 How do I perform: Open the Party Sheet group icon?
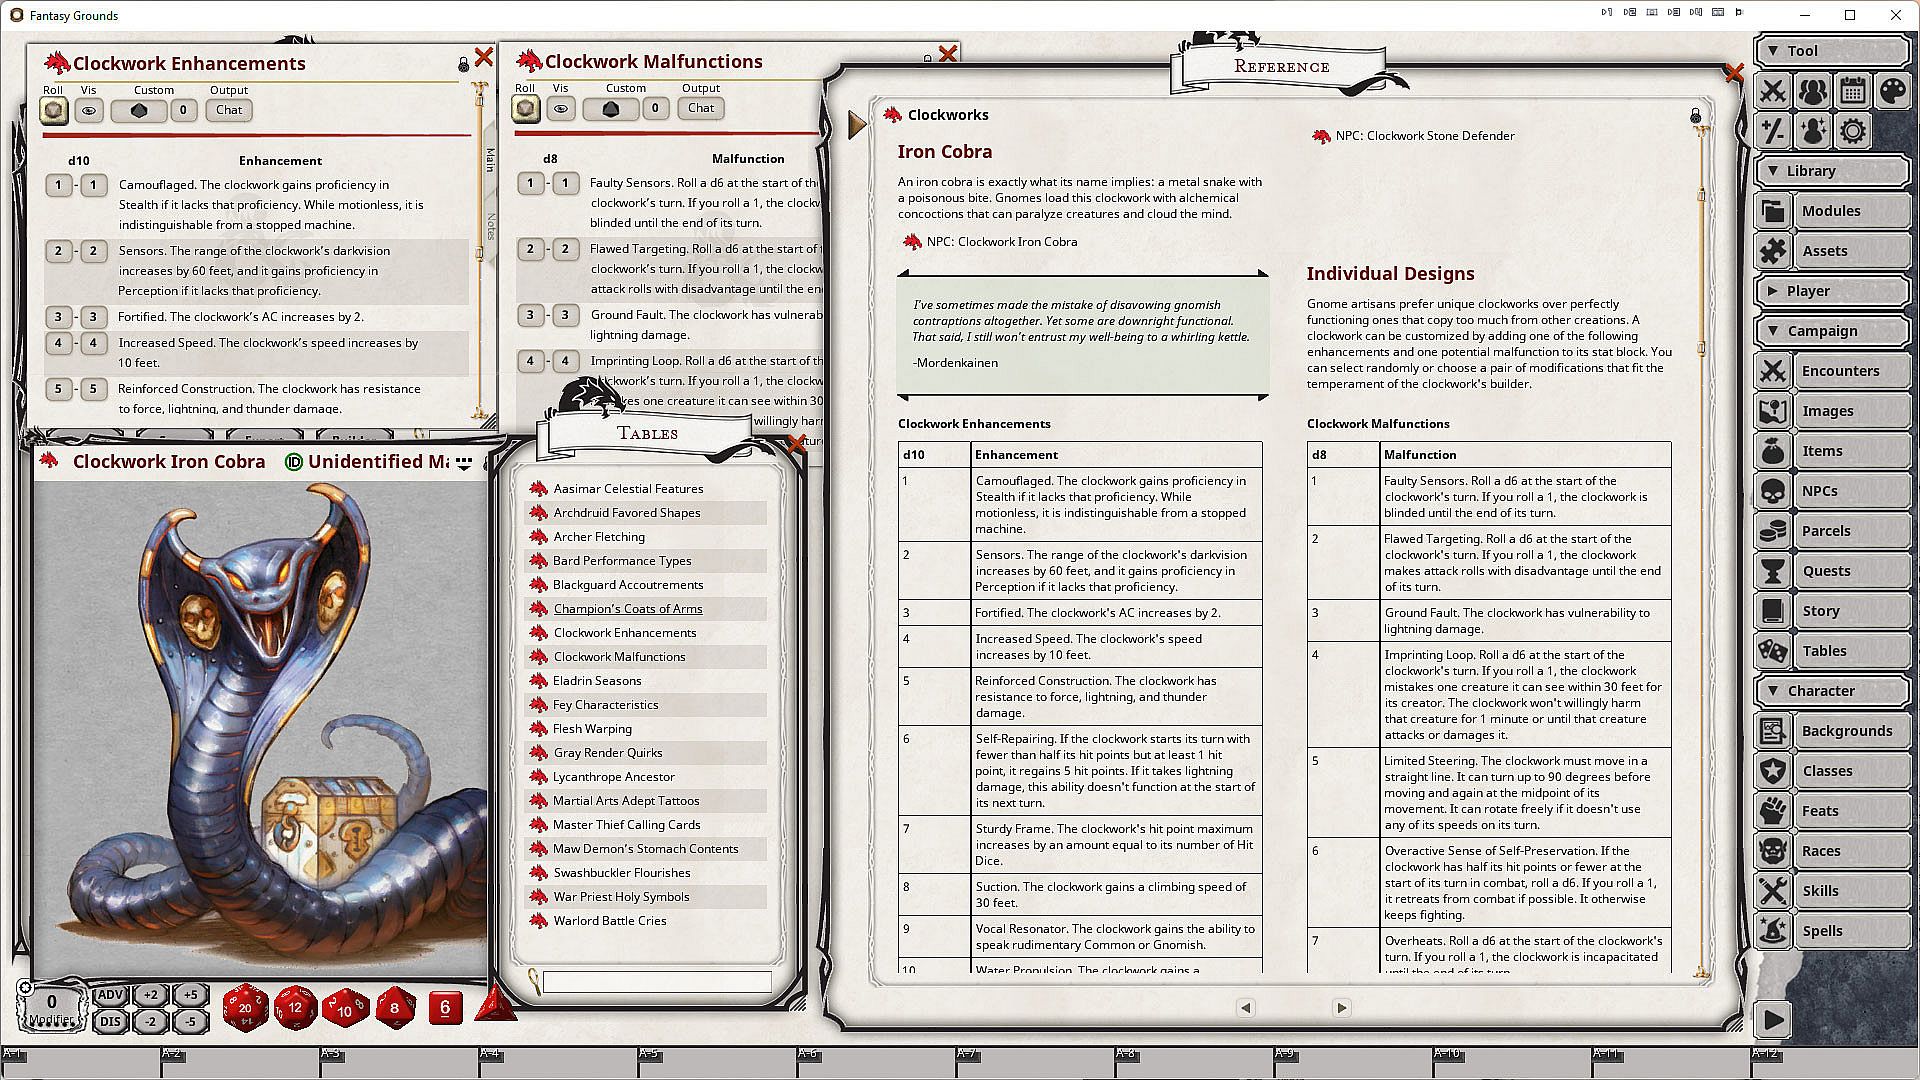(x=1812, y=91)
